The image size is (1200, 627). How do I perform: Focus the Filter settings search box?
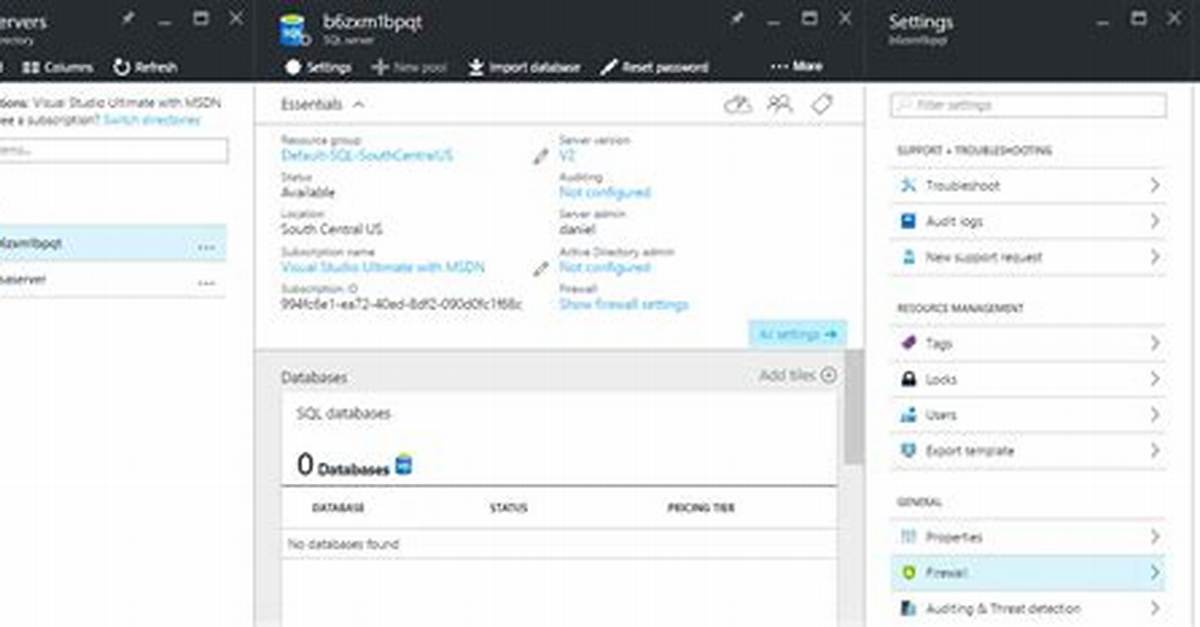click(x=1028, y=105)
